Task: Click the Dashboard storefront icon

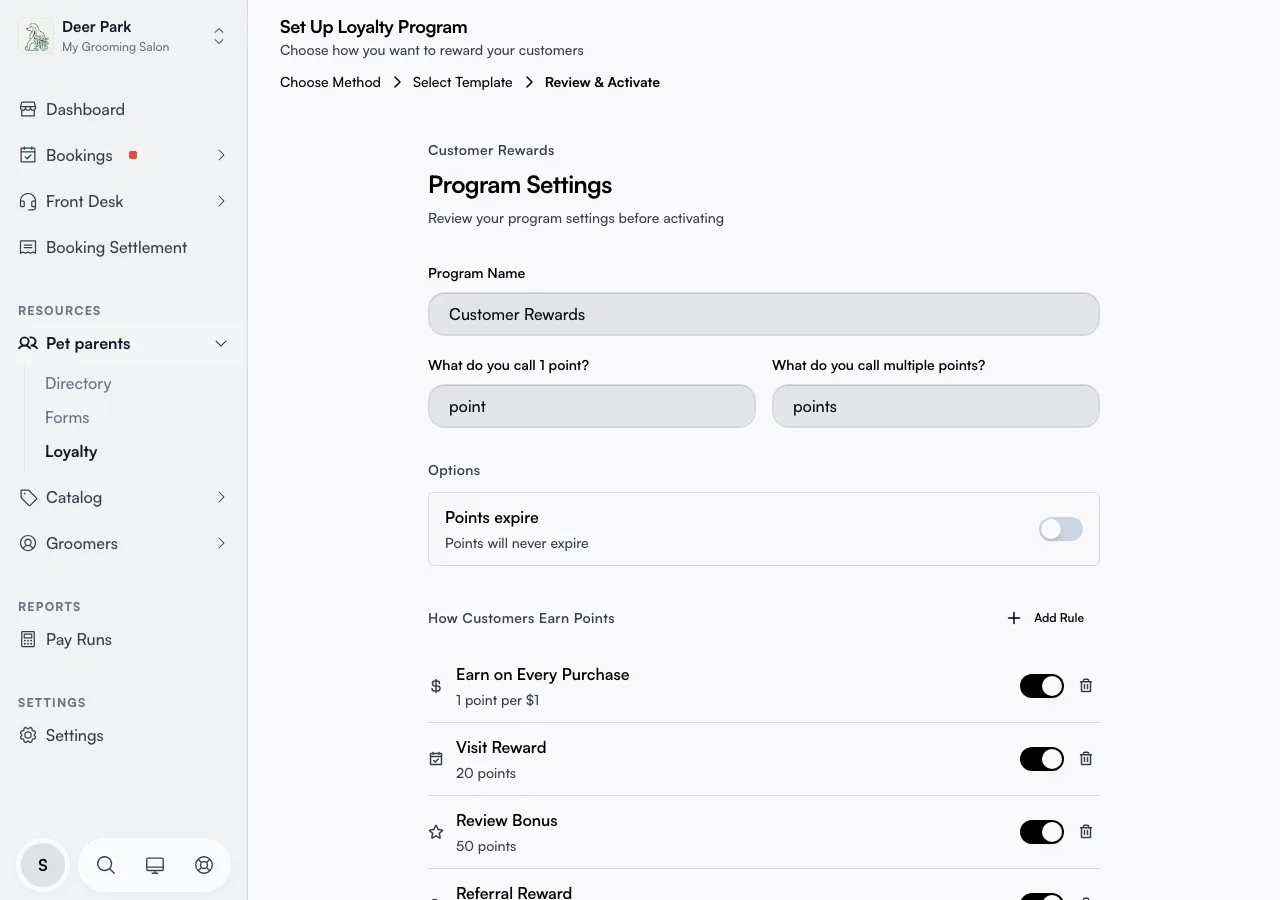Action: 28,109
